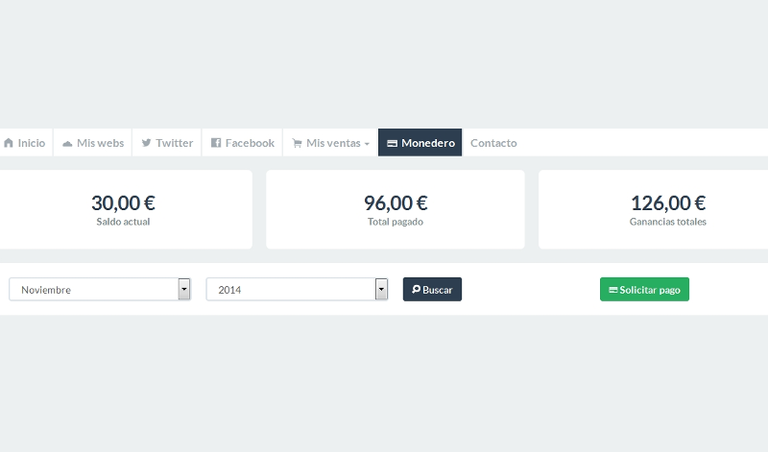Screen dimensions: 768x452
Task: Click the Twitter bird icon
Action: (146, 143)
